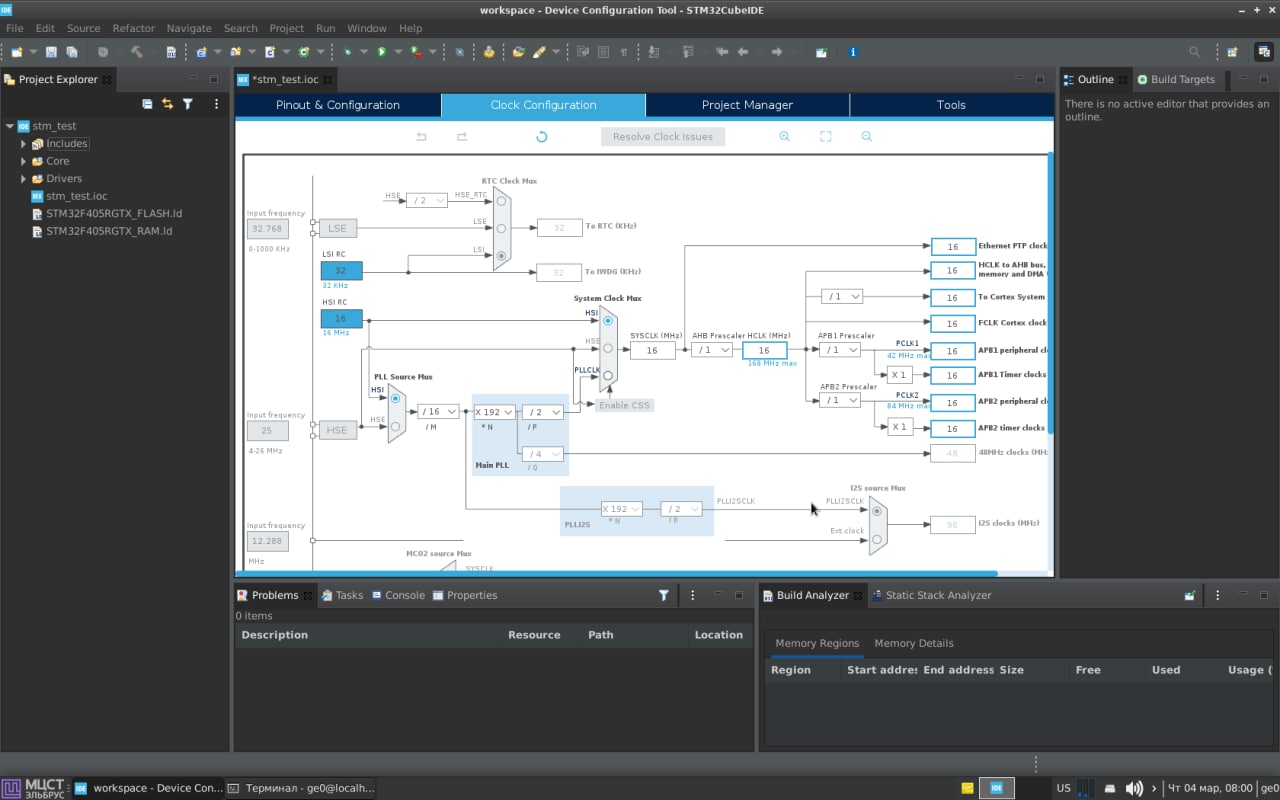
Task: Click the filter icon in Project Explorer
Action: [187, 104]
